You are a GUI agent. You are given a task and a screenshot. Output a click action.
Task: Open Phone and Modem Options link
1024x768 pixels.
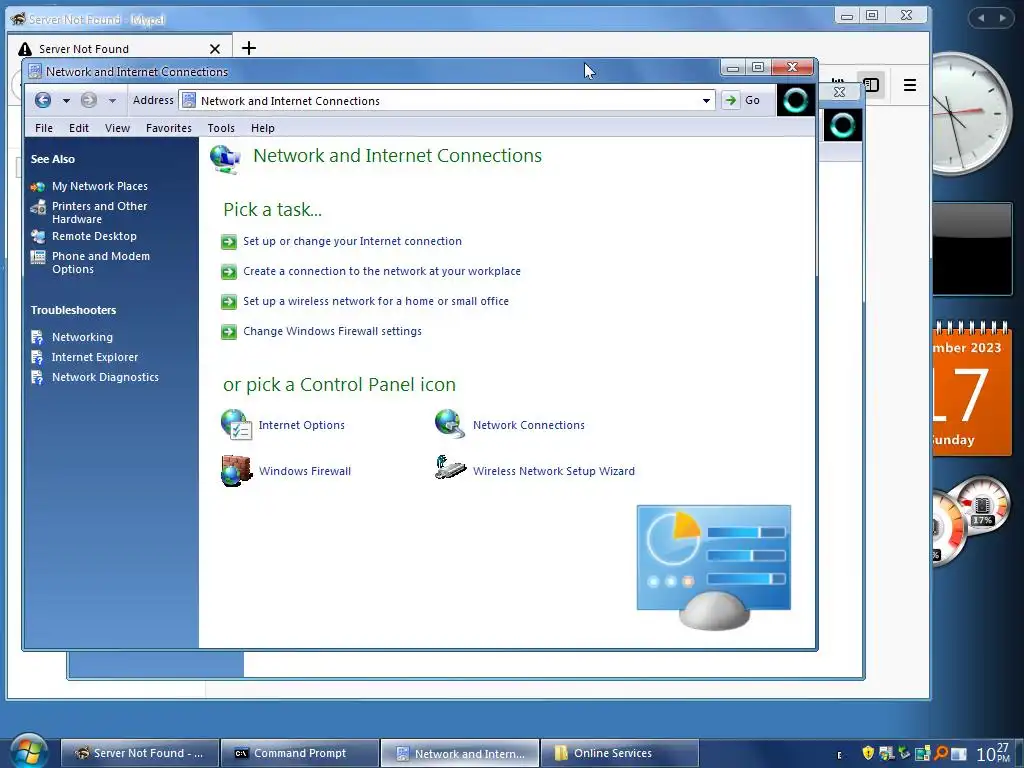[x=101, y=263]
